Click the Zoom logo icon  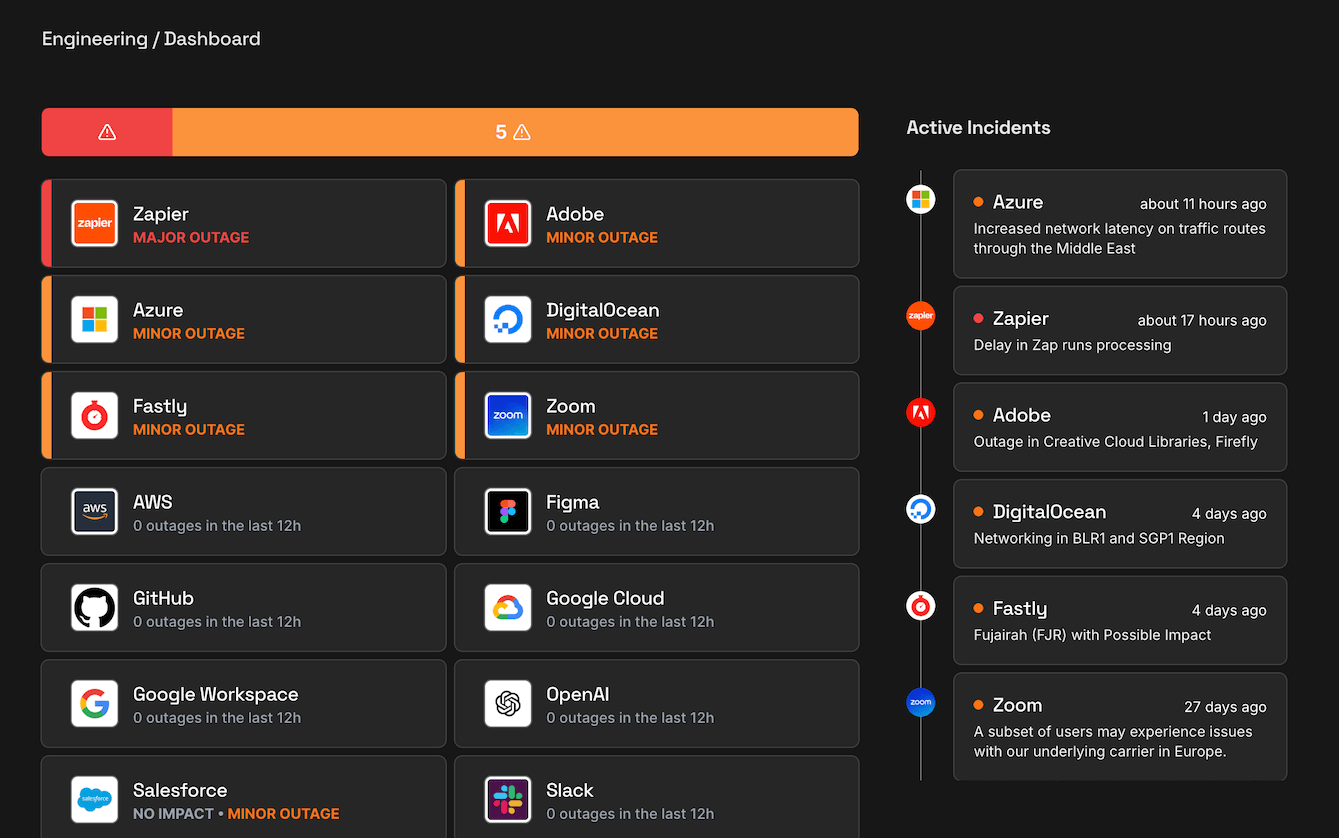[507, 415]
